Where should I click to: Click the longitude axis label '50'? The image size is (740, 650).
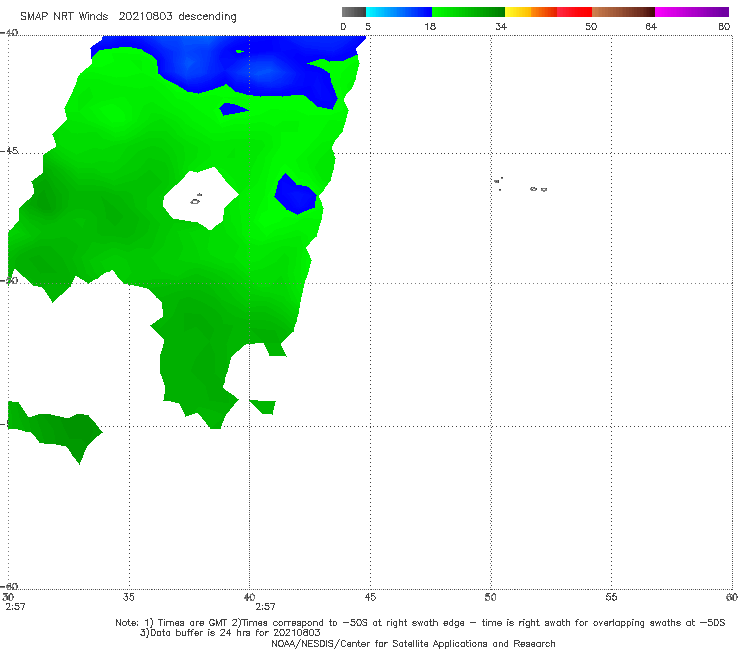pos(490,597)
